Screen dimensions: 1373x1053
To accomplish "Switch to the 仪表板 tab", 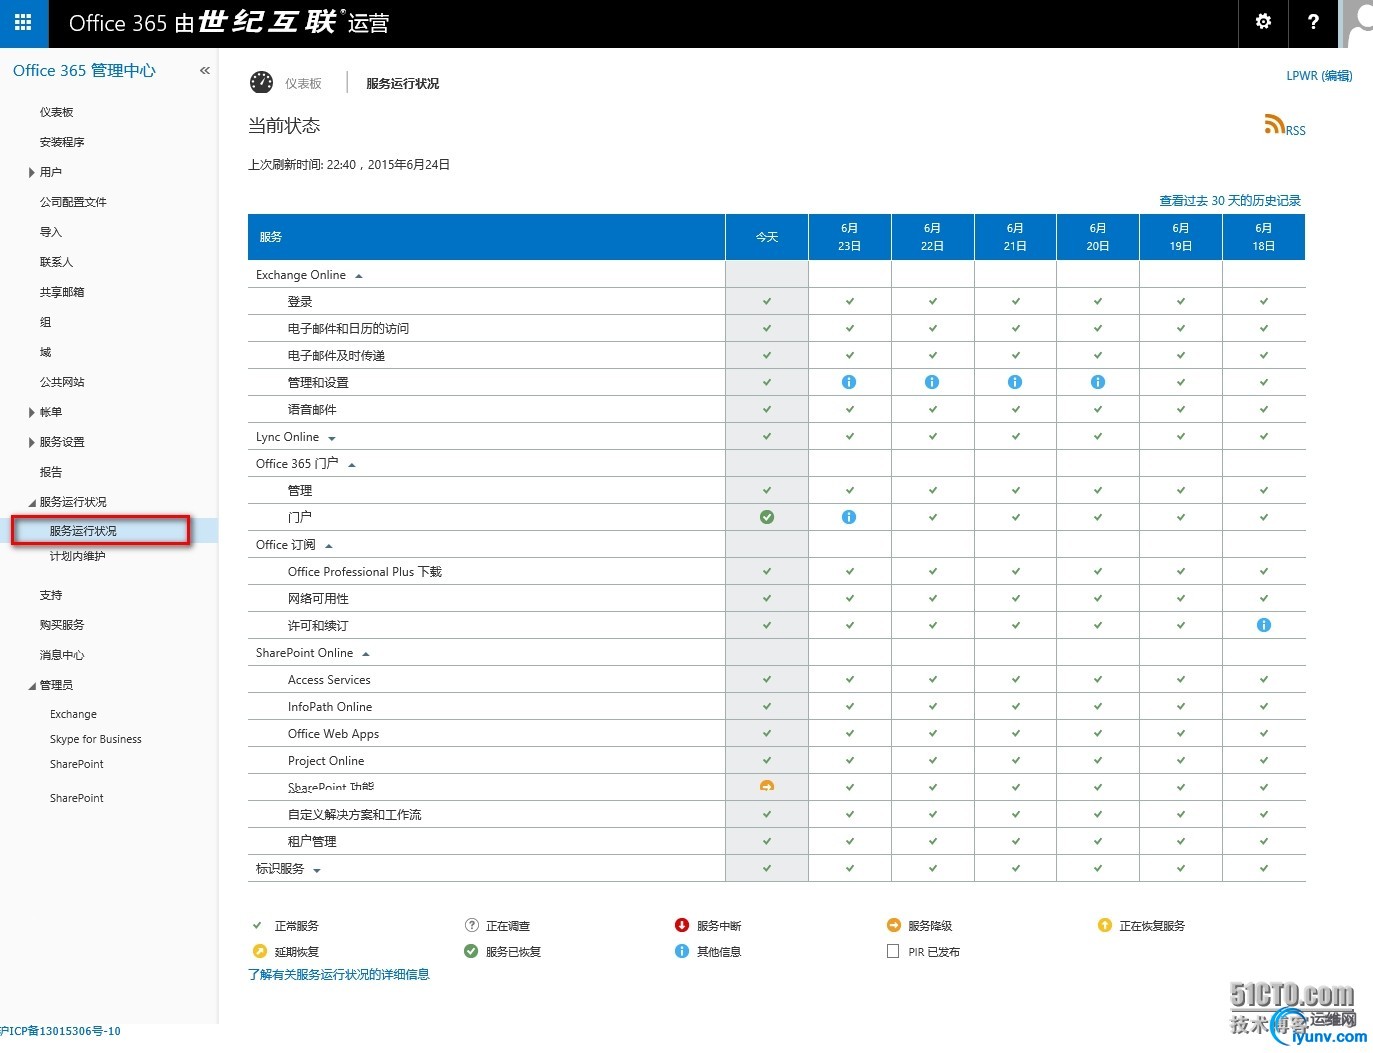I will (303, 83).
